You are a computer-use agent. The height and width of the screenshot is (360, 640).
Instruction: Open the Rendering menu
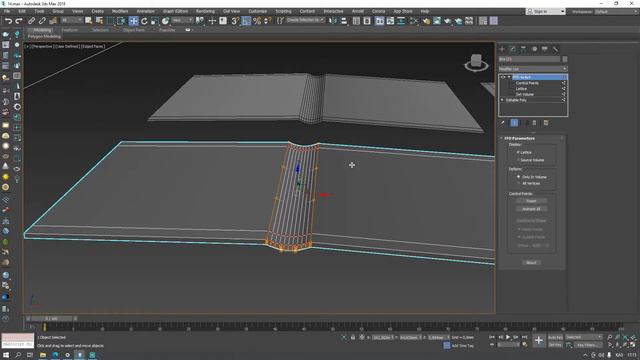click(205, 11)
